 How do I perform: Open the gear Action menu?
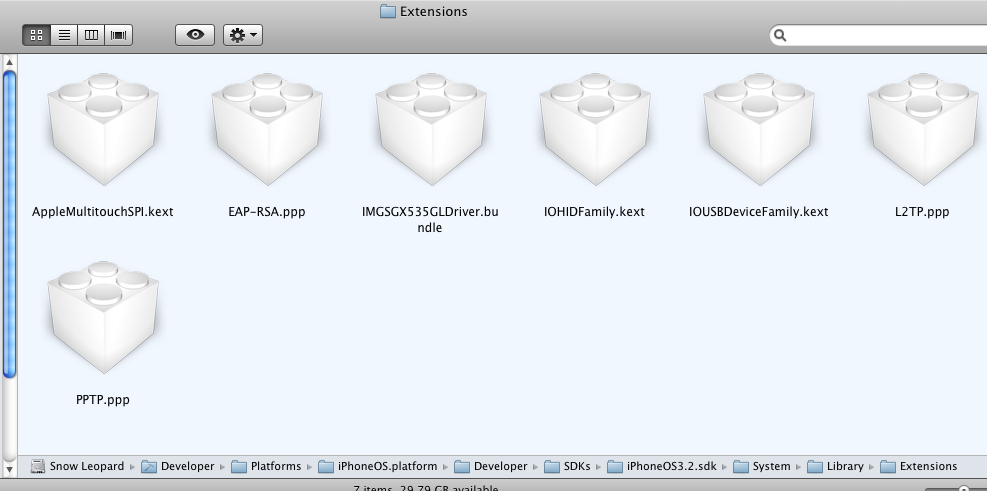tap(243, 35)
